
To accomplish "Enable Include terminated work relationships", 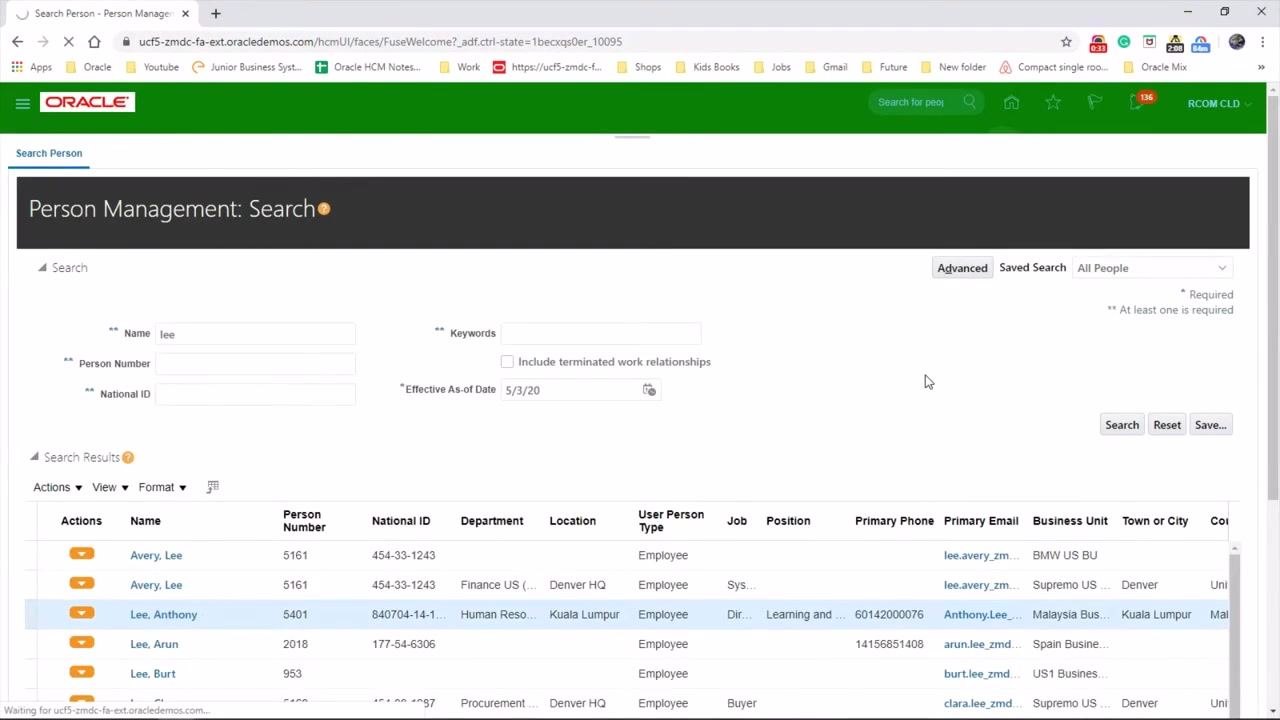I will (x=507, y=362).
